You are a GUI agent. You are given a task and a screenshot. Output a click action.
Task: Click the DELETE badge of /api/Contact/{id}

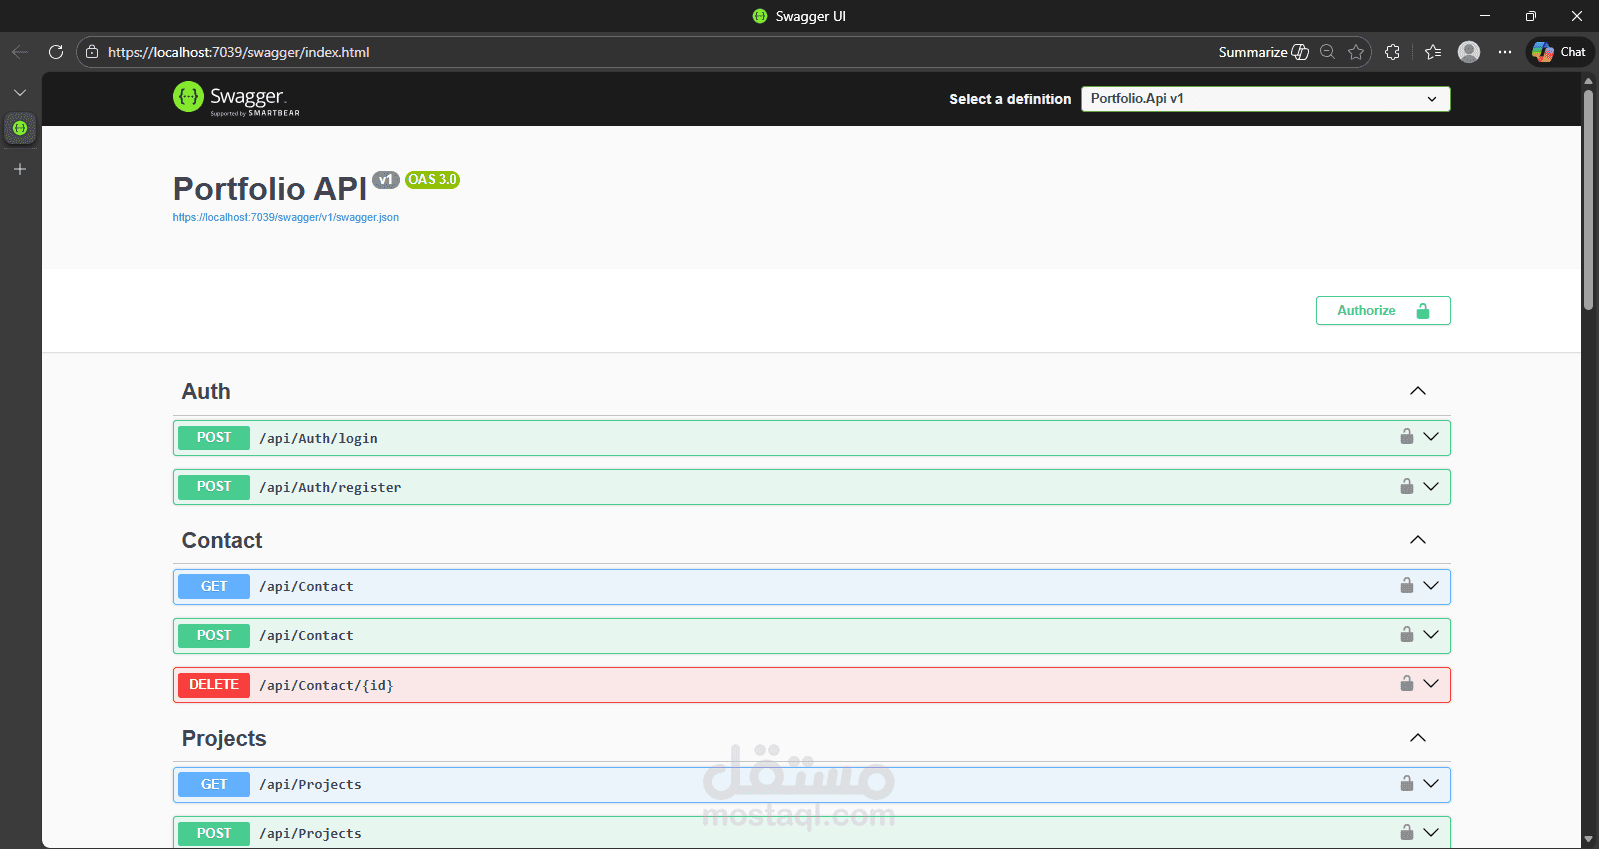[214, 685]
